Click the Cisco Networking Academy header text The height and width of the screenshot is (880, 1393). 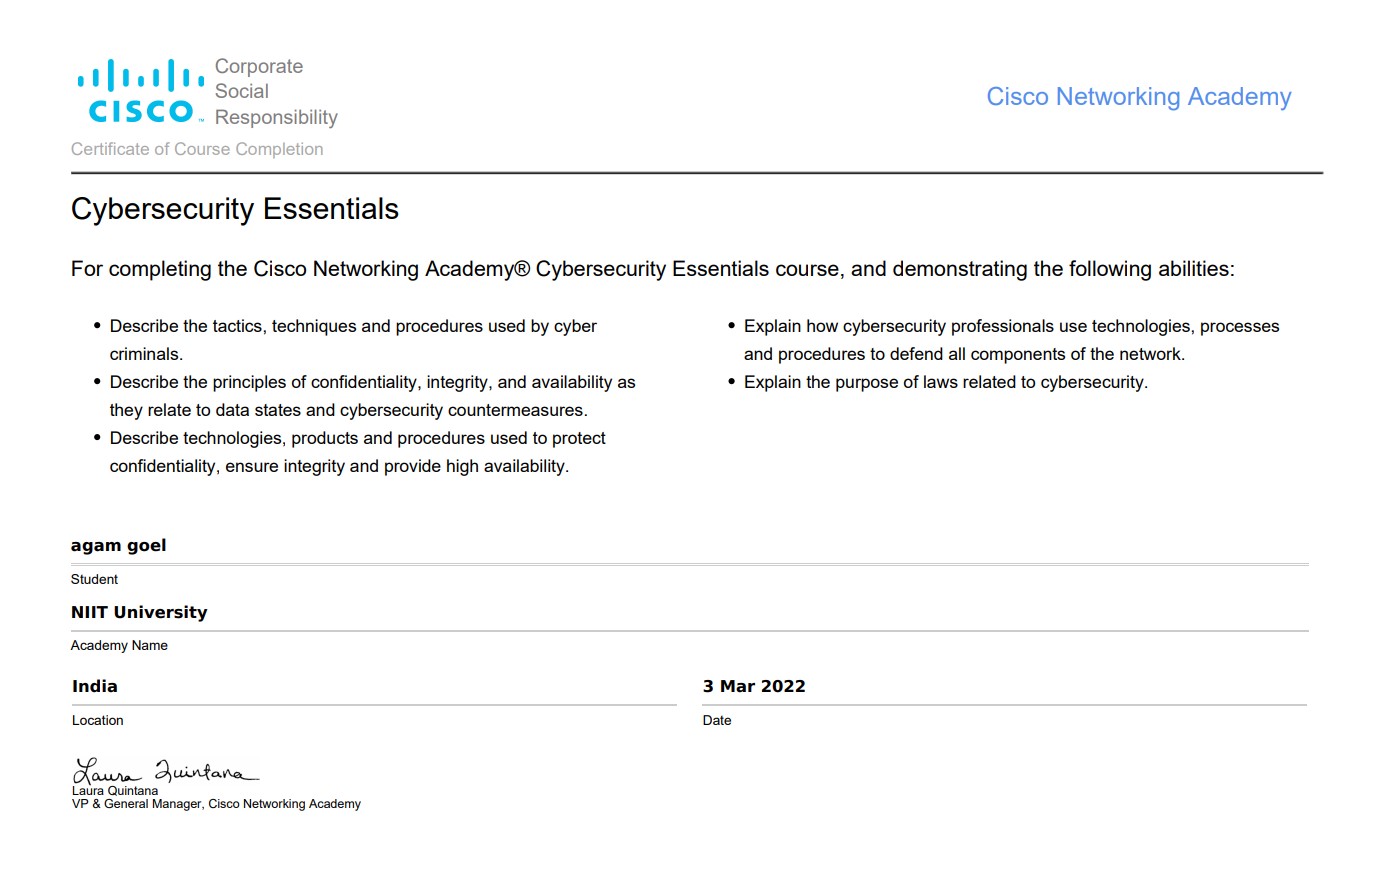coord(1138,97)
